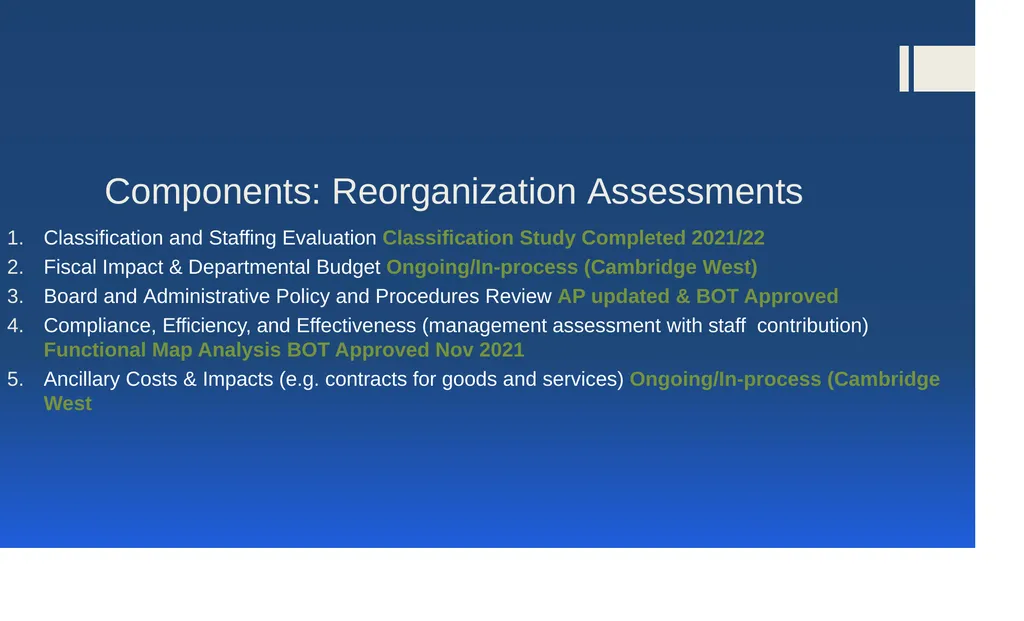Click the slide title 'Components: Reorganization Assessments'

[453, 192]
